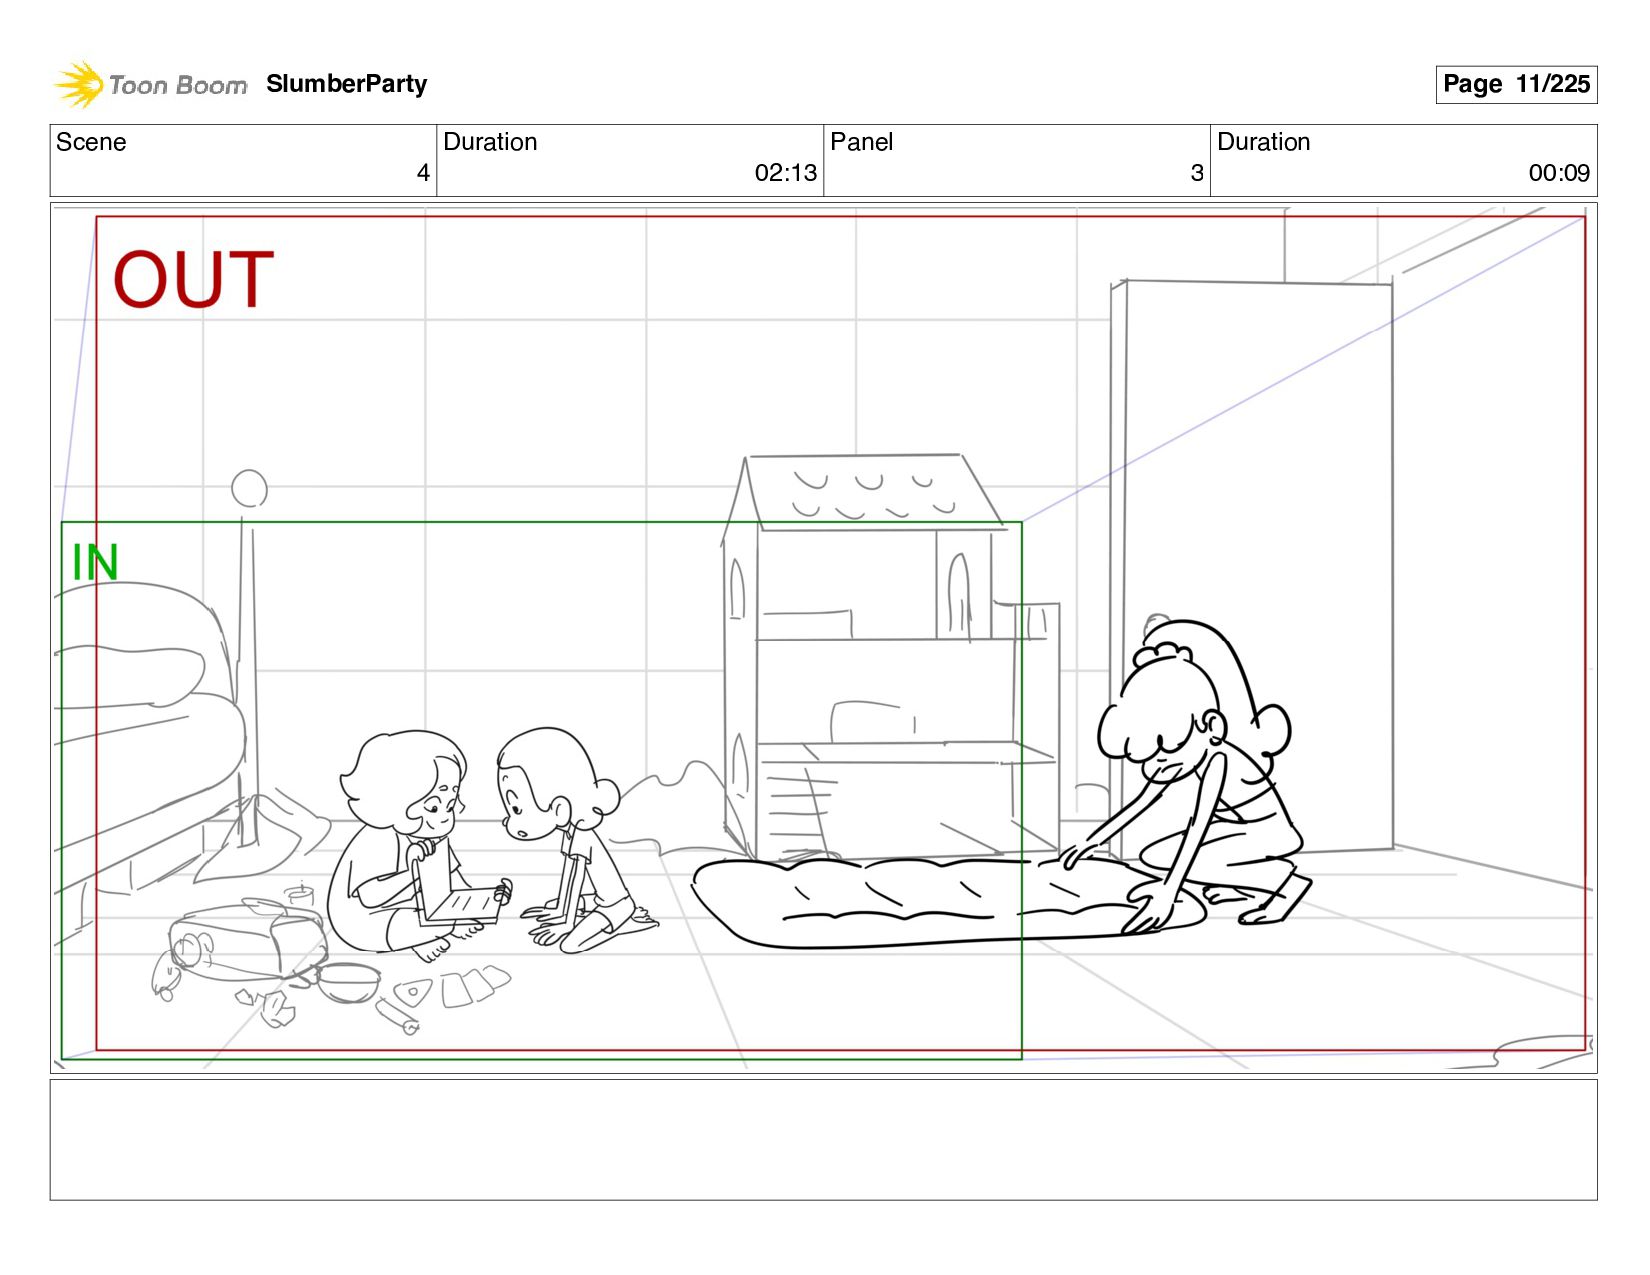Click the scene number 4
The image size is (1650, 1275).
[423, 173]
